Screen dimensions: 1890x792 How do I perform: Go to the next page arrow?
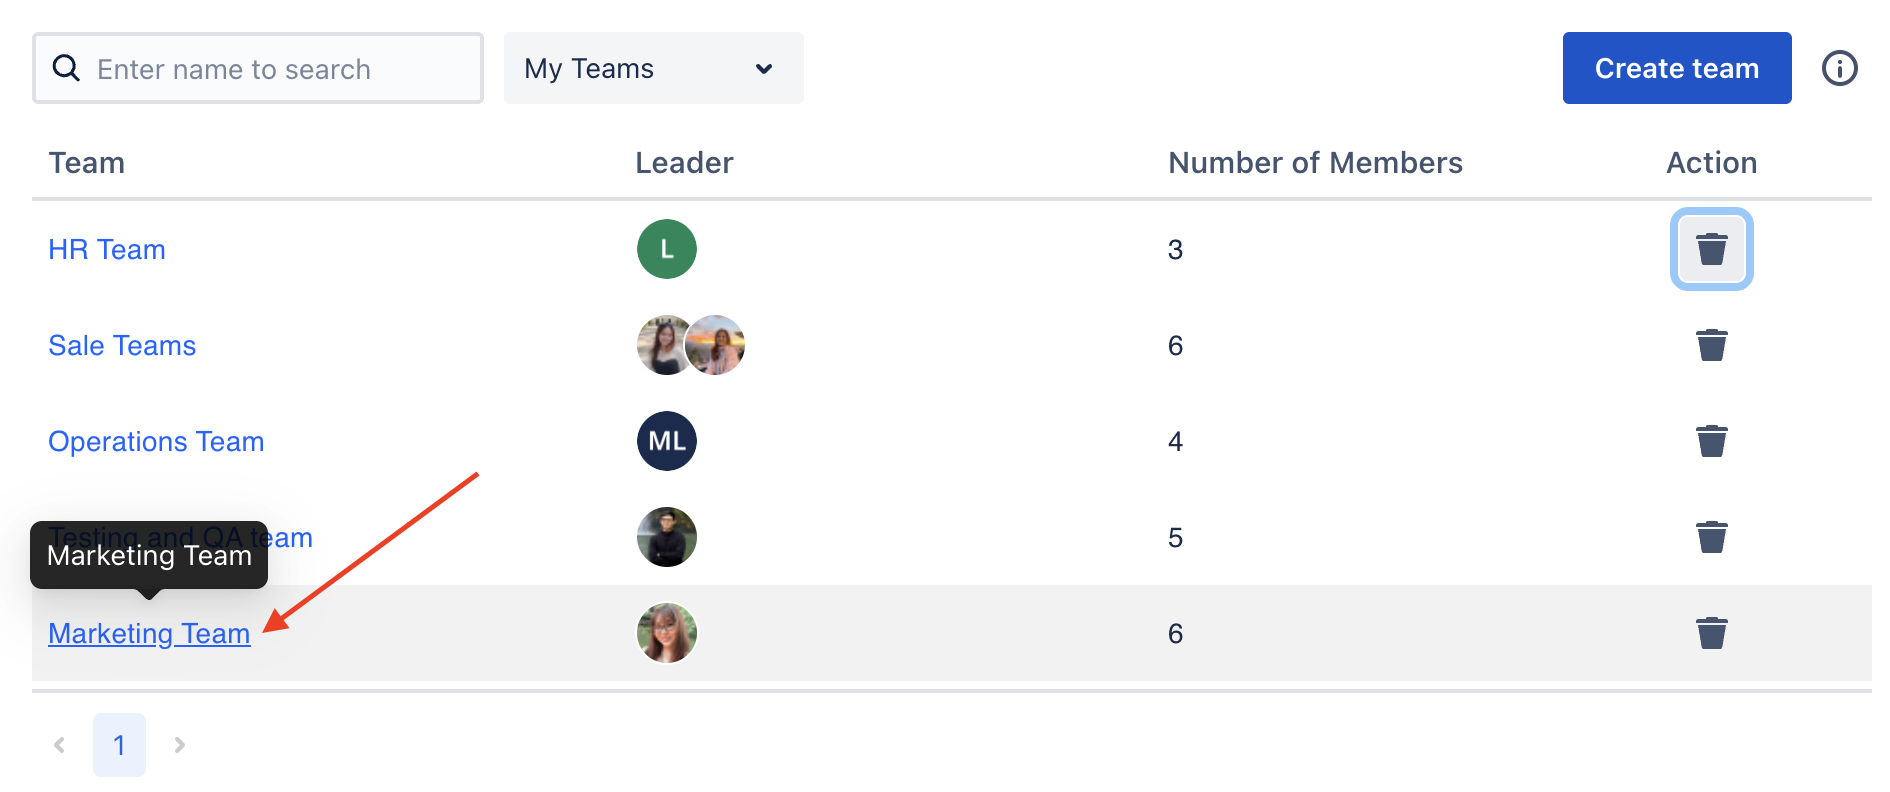tap(179, 745)
